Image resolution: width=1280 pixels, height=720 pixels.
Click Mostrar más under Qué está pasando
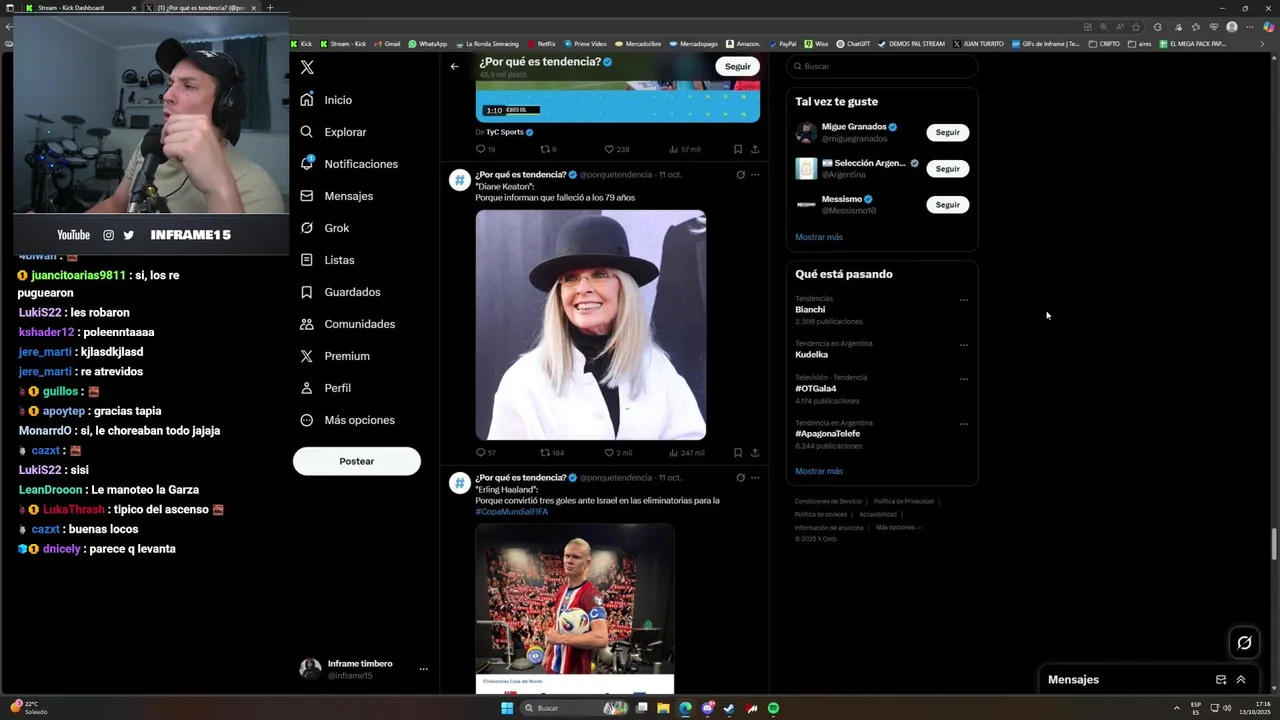[x=819, y=471]
